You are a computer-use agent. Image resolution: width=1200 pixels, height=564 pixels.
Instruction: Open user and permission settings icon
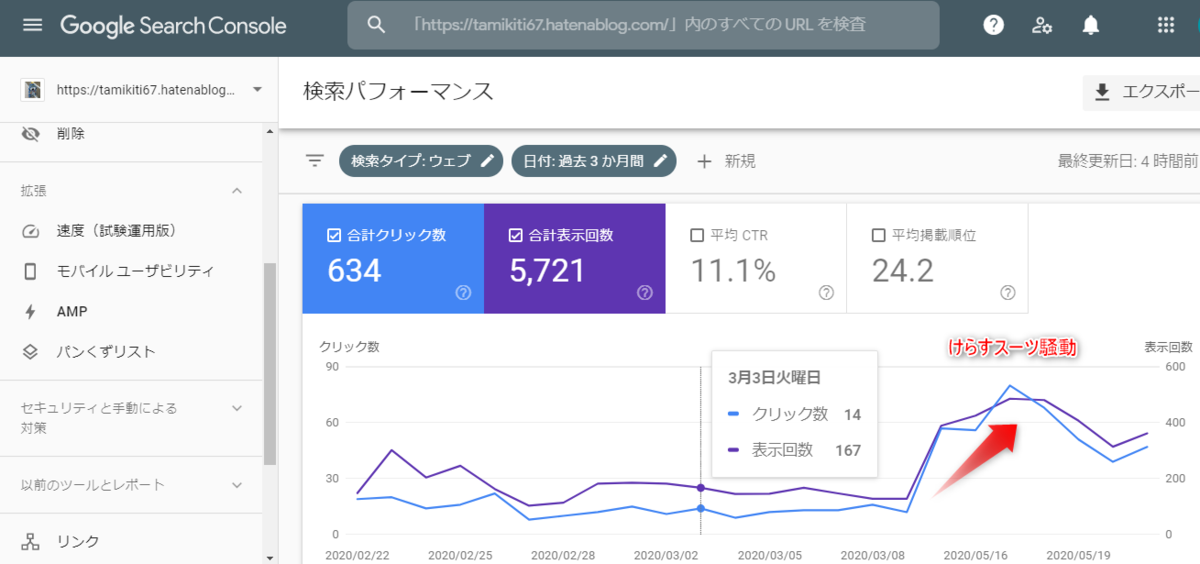[x=1042, y=25]
